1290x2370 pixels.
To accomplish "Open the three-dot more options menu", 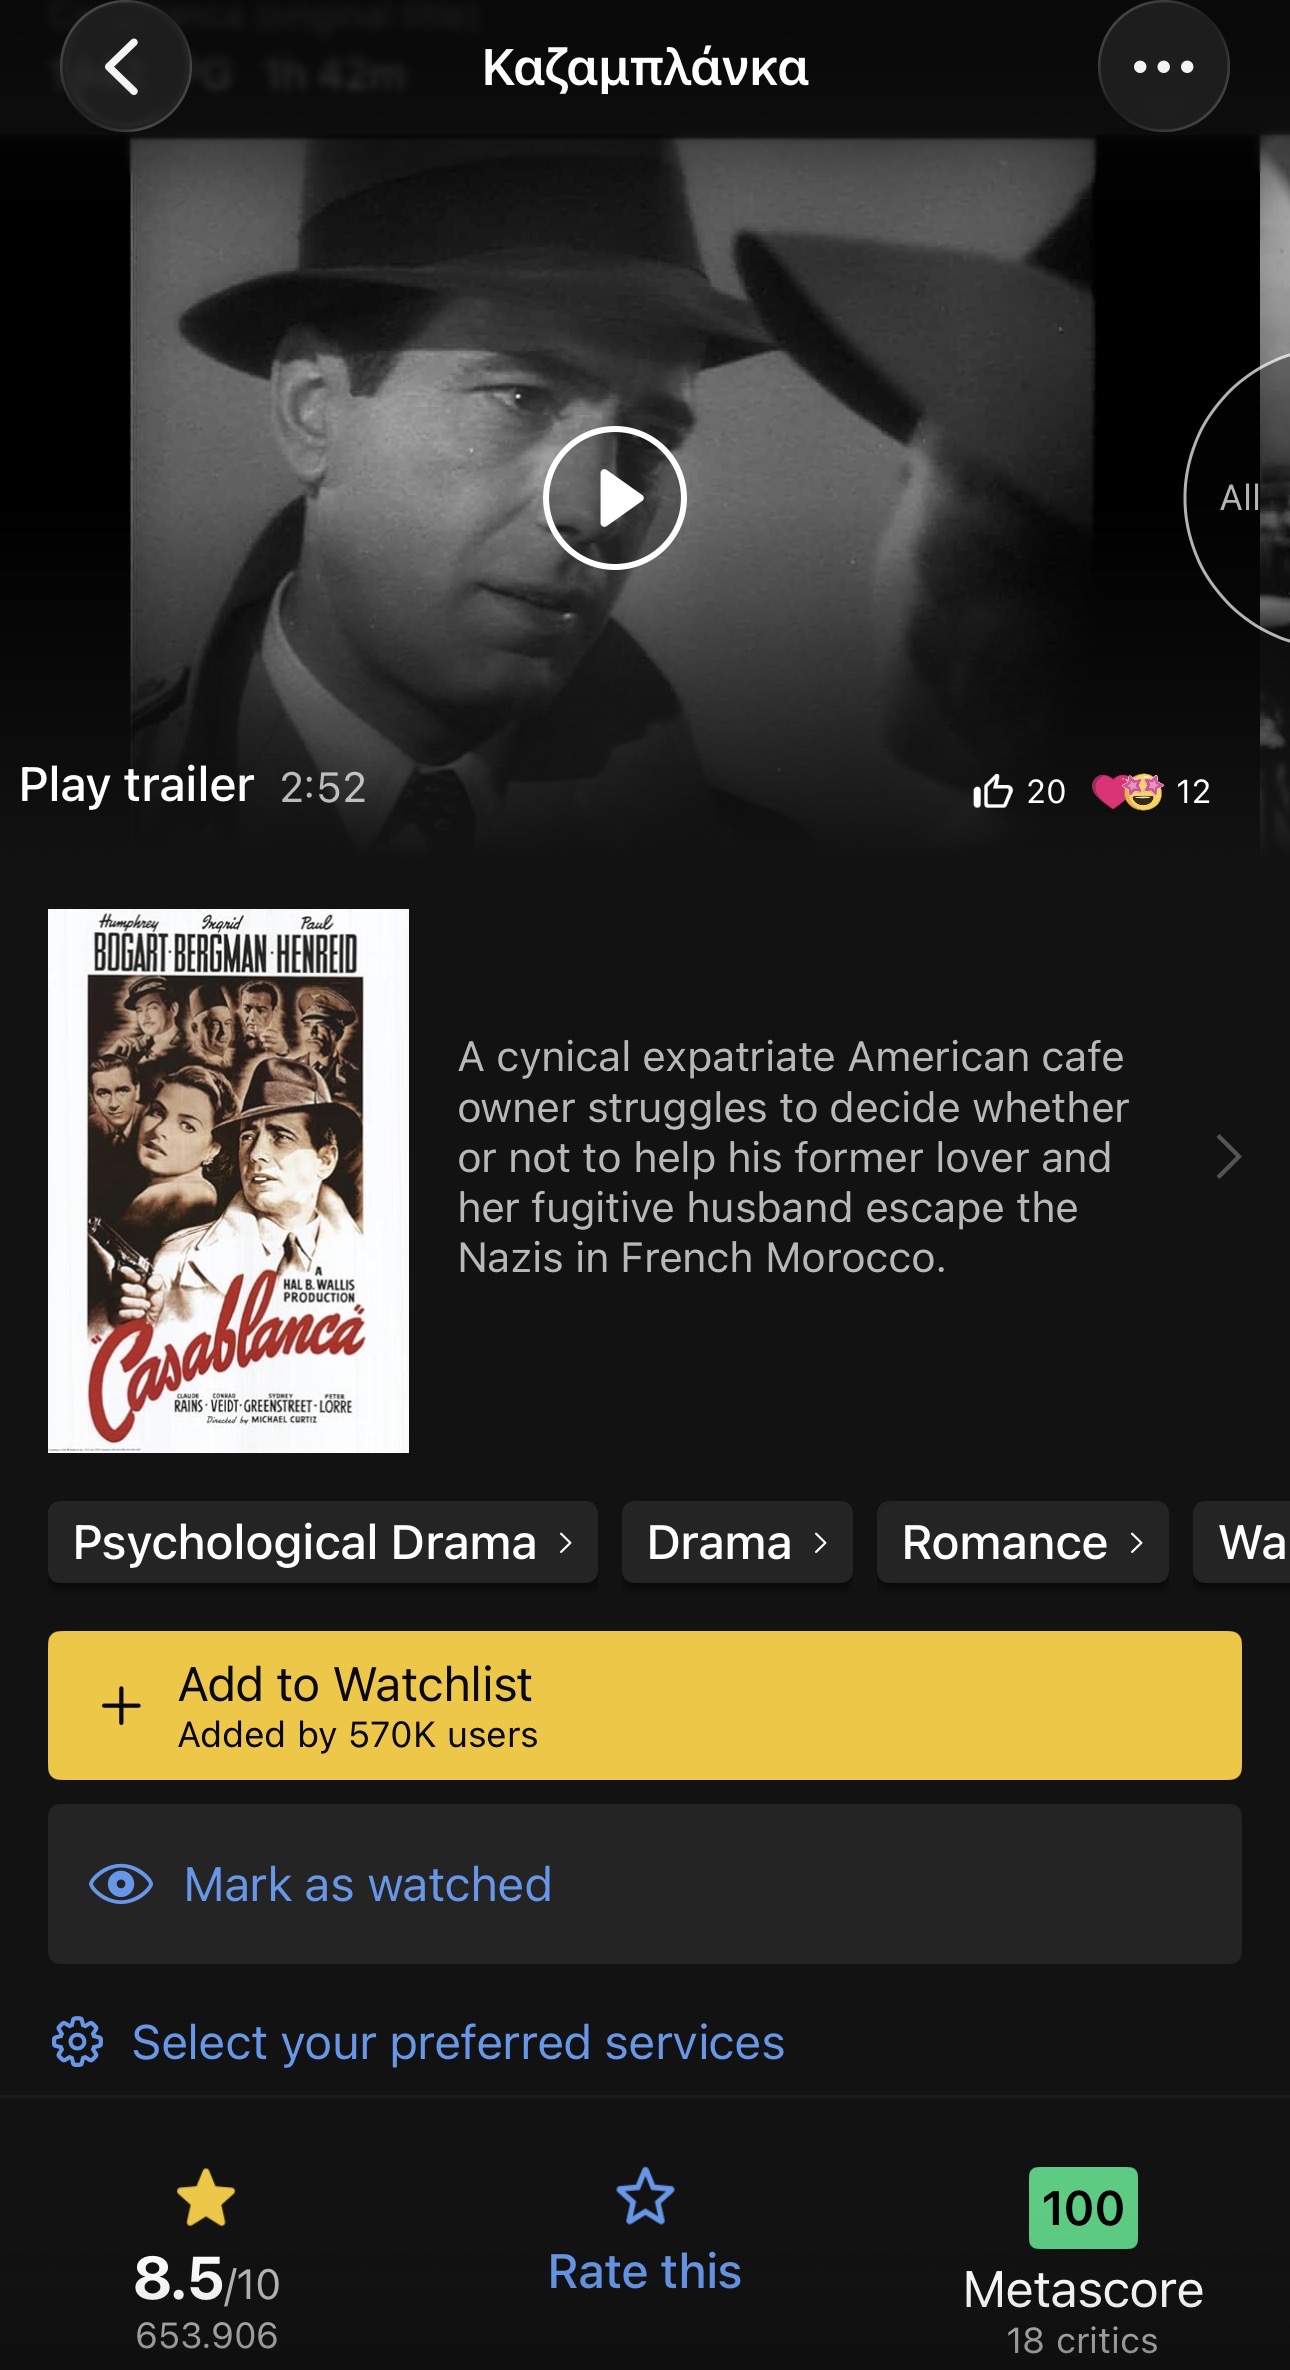I will 1163,67.
